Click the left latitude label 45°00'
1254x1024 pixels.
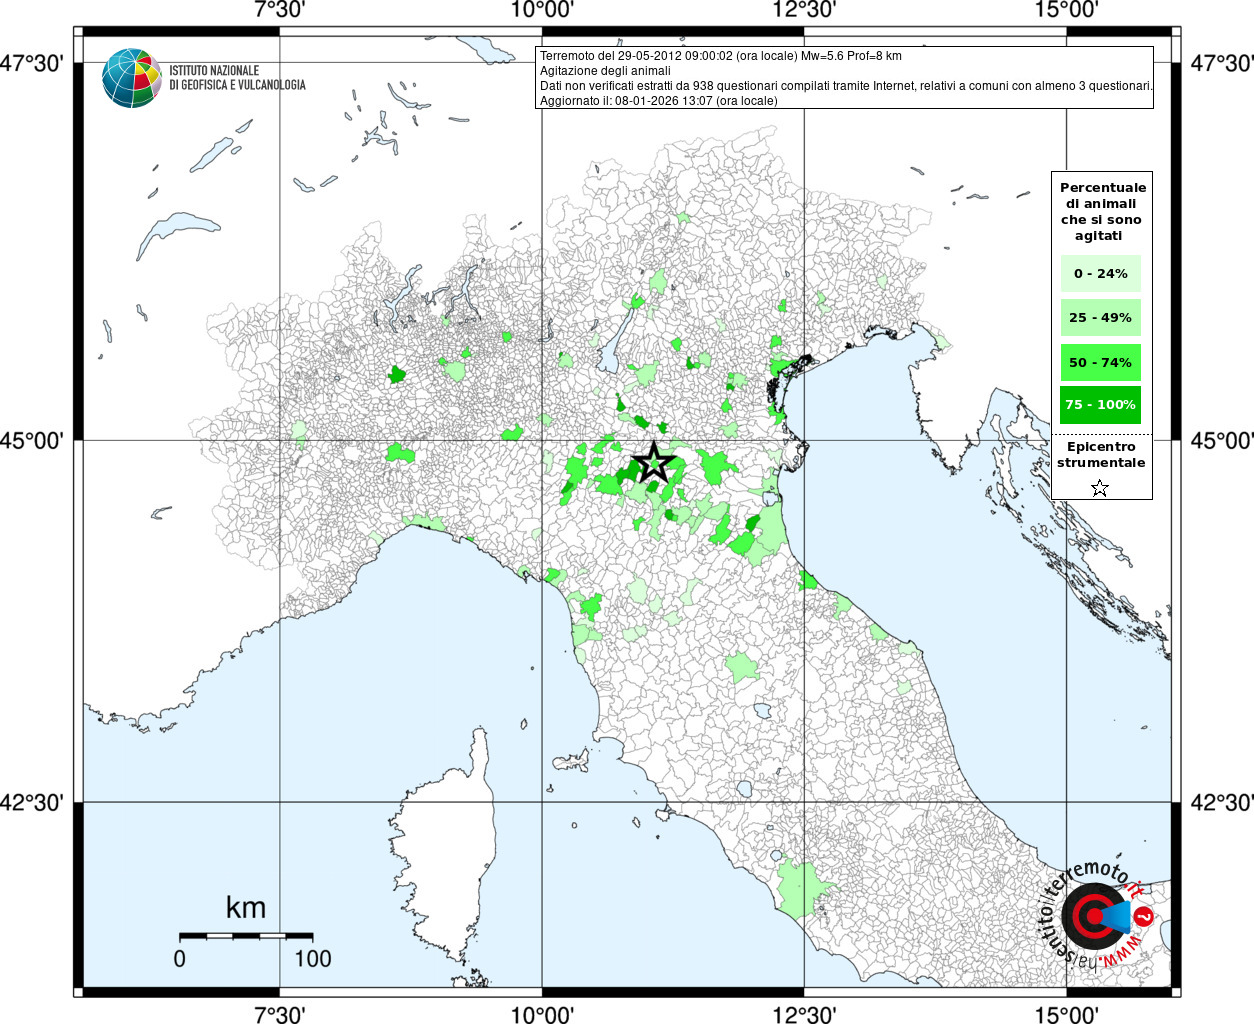(x=32, y=440)
